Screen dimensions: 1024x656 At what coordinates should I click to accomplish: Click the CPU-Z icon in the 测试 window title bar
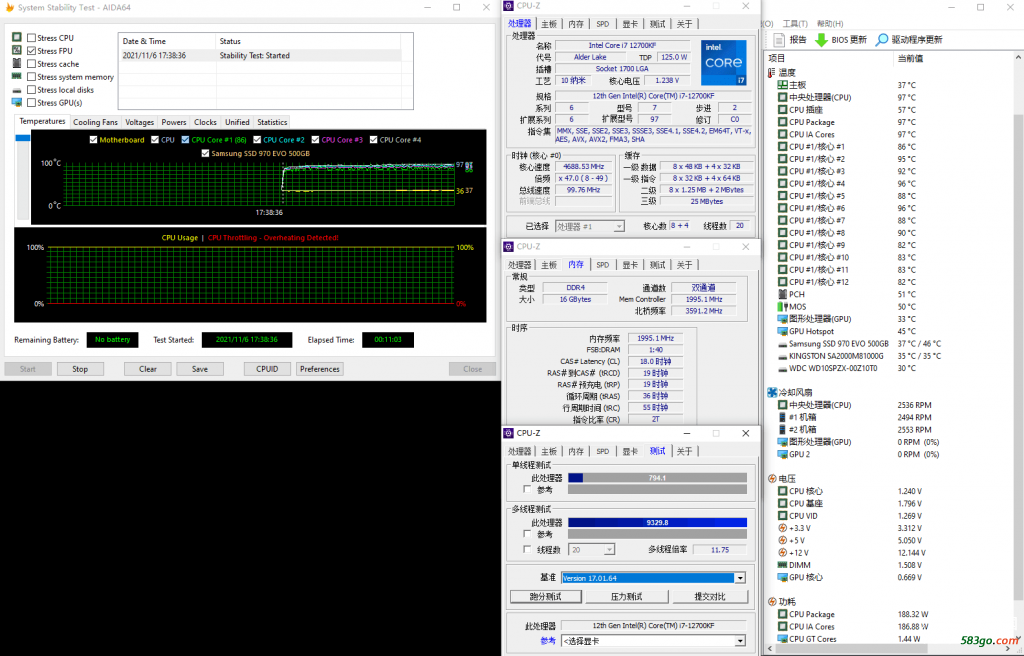pyautogui.click(x=509, y=433)
